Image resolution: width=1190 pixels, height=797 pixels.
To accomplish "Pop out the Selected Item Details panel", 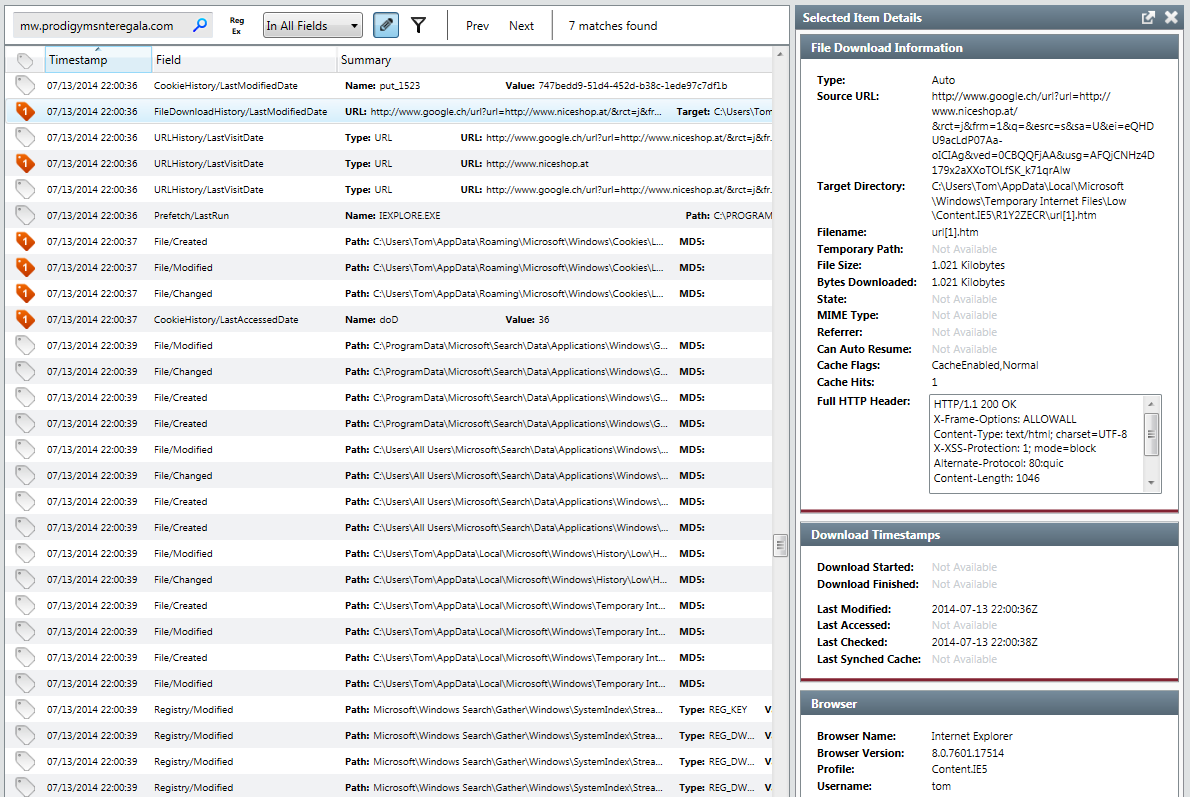I will [x=1148, y=17].
